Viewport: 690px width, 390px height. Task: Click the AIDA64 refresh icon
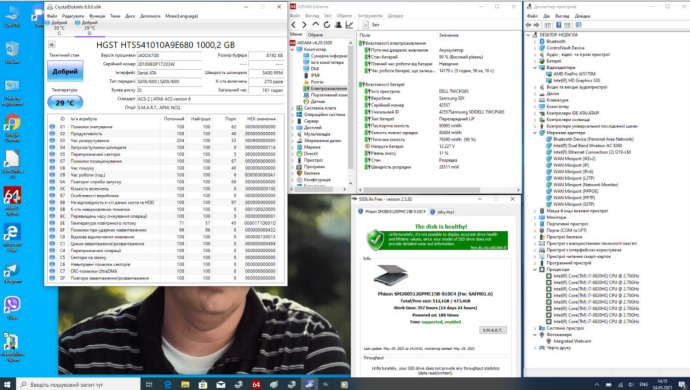point(327,25)
